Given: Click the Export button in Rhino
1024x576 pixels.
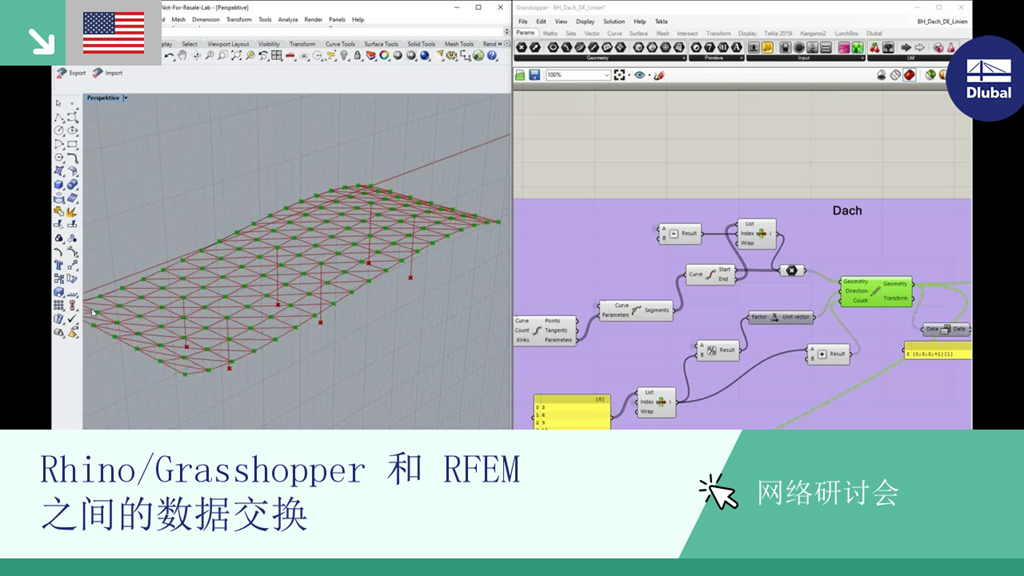Looking at the screenshot, I should click(x=71, y=72).
